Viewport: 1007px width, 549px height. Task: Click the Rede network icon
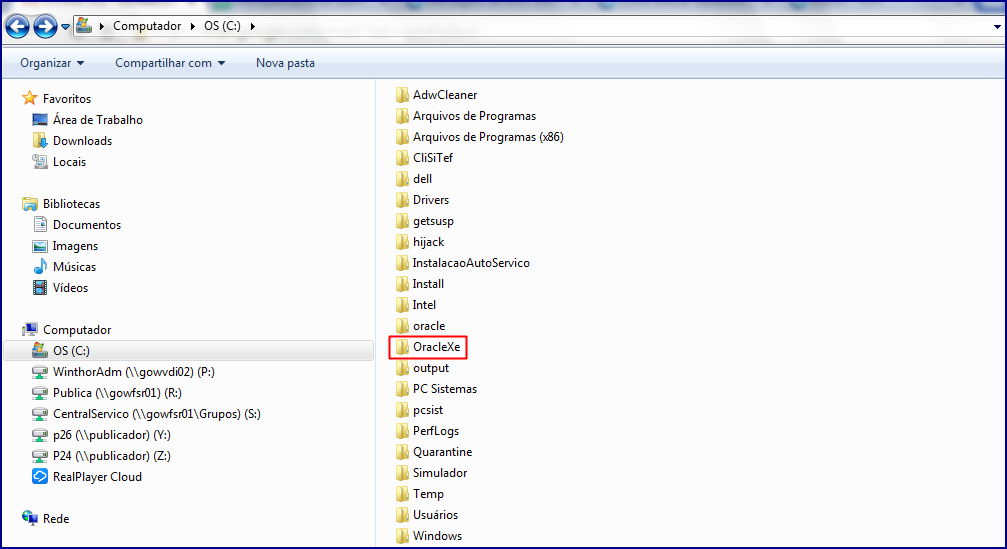pos(30,518)
